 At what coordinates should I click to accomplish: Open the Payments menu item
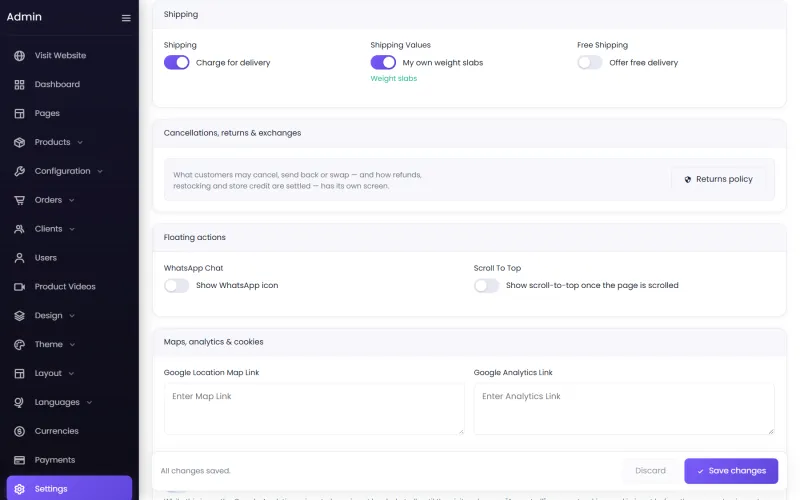tap(55, 460)
